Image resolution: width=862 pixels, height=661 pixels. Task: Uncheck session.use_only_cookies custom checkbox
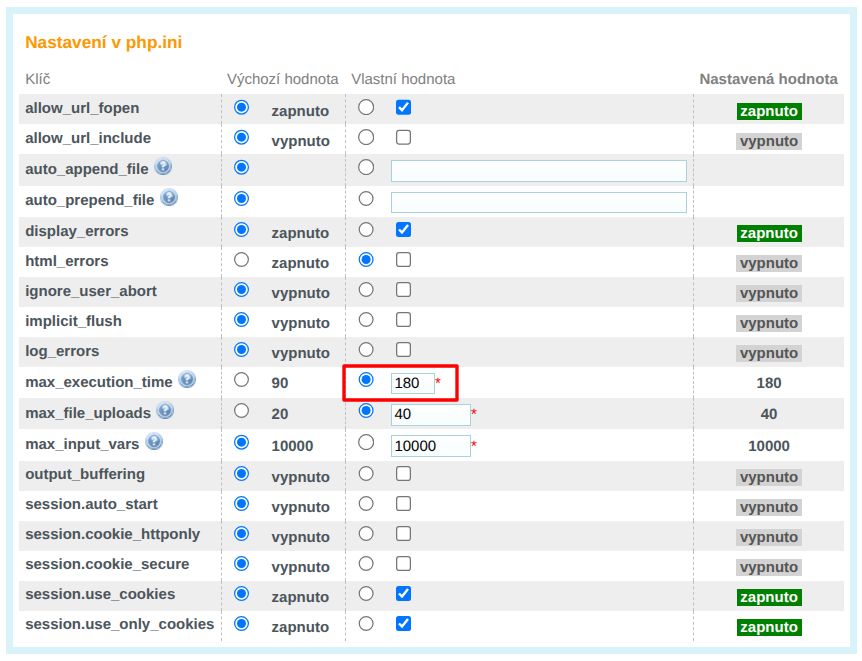(x=403, y=623)
